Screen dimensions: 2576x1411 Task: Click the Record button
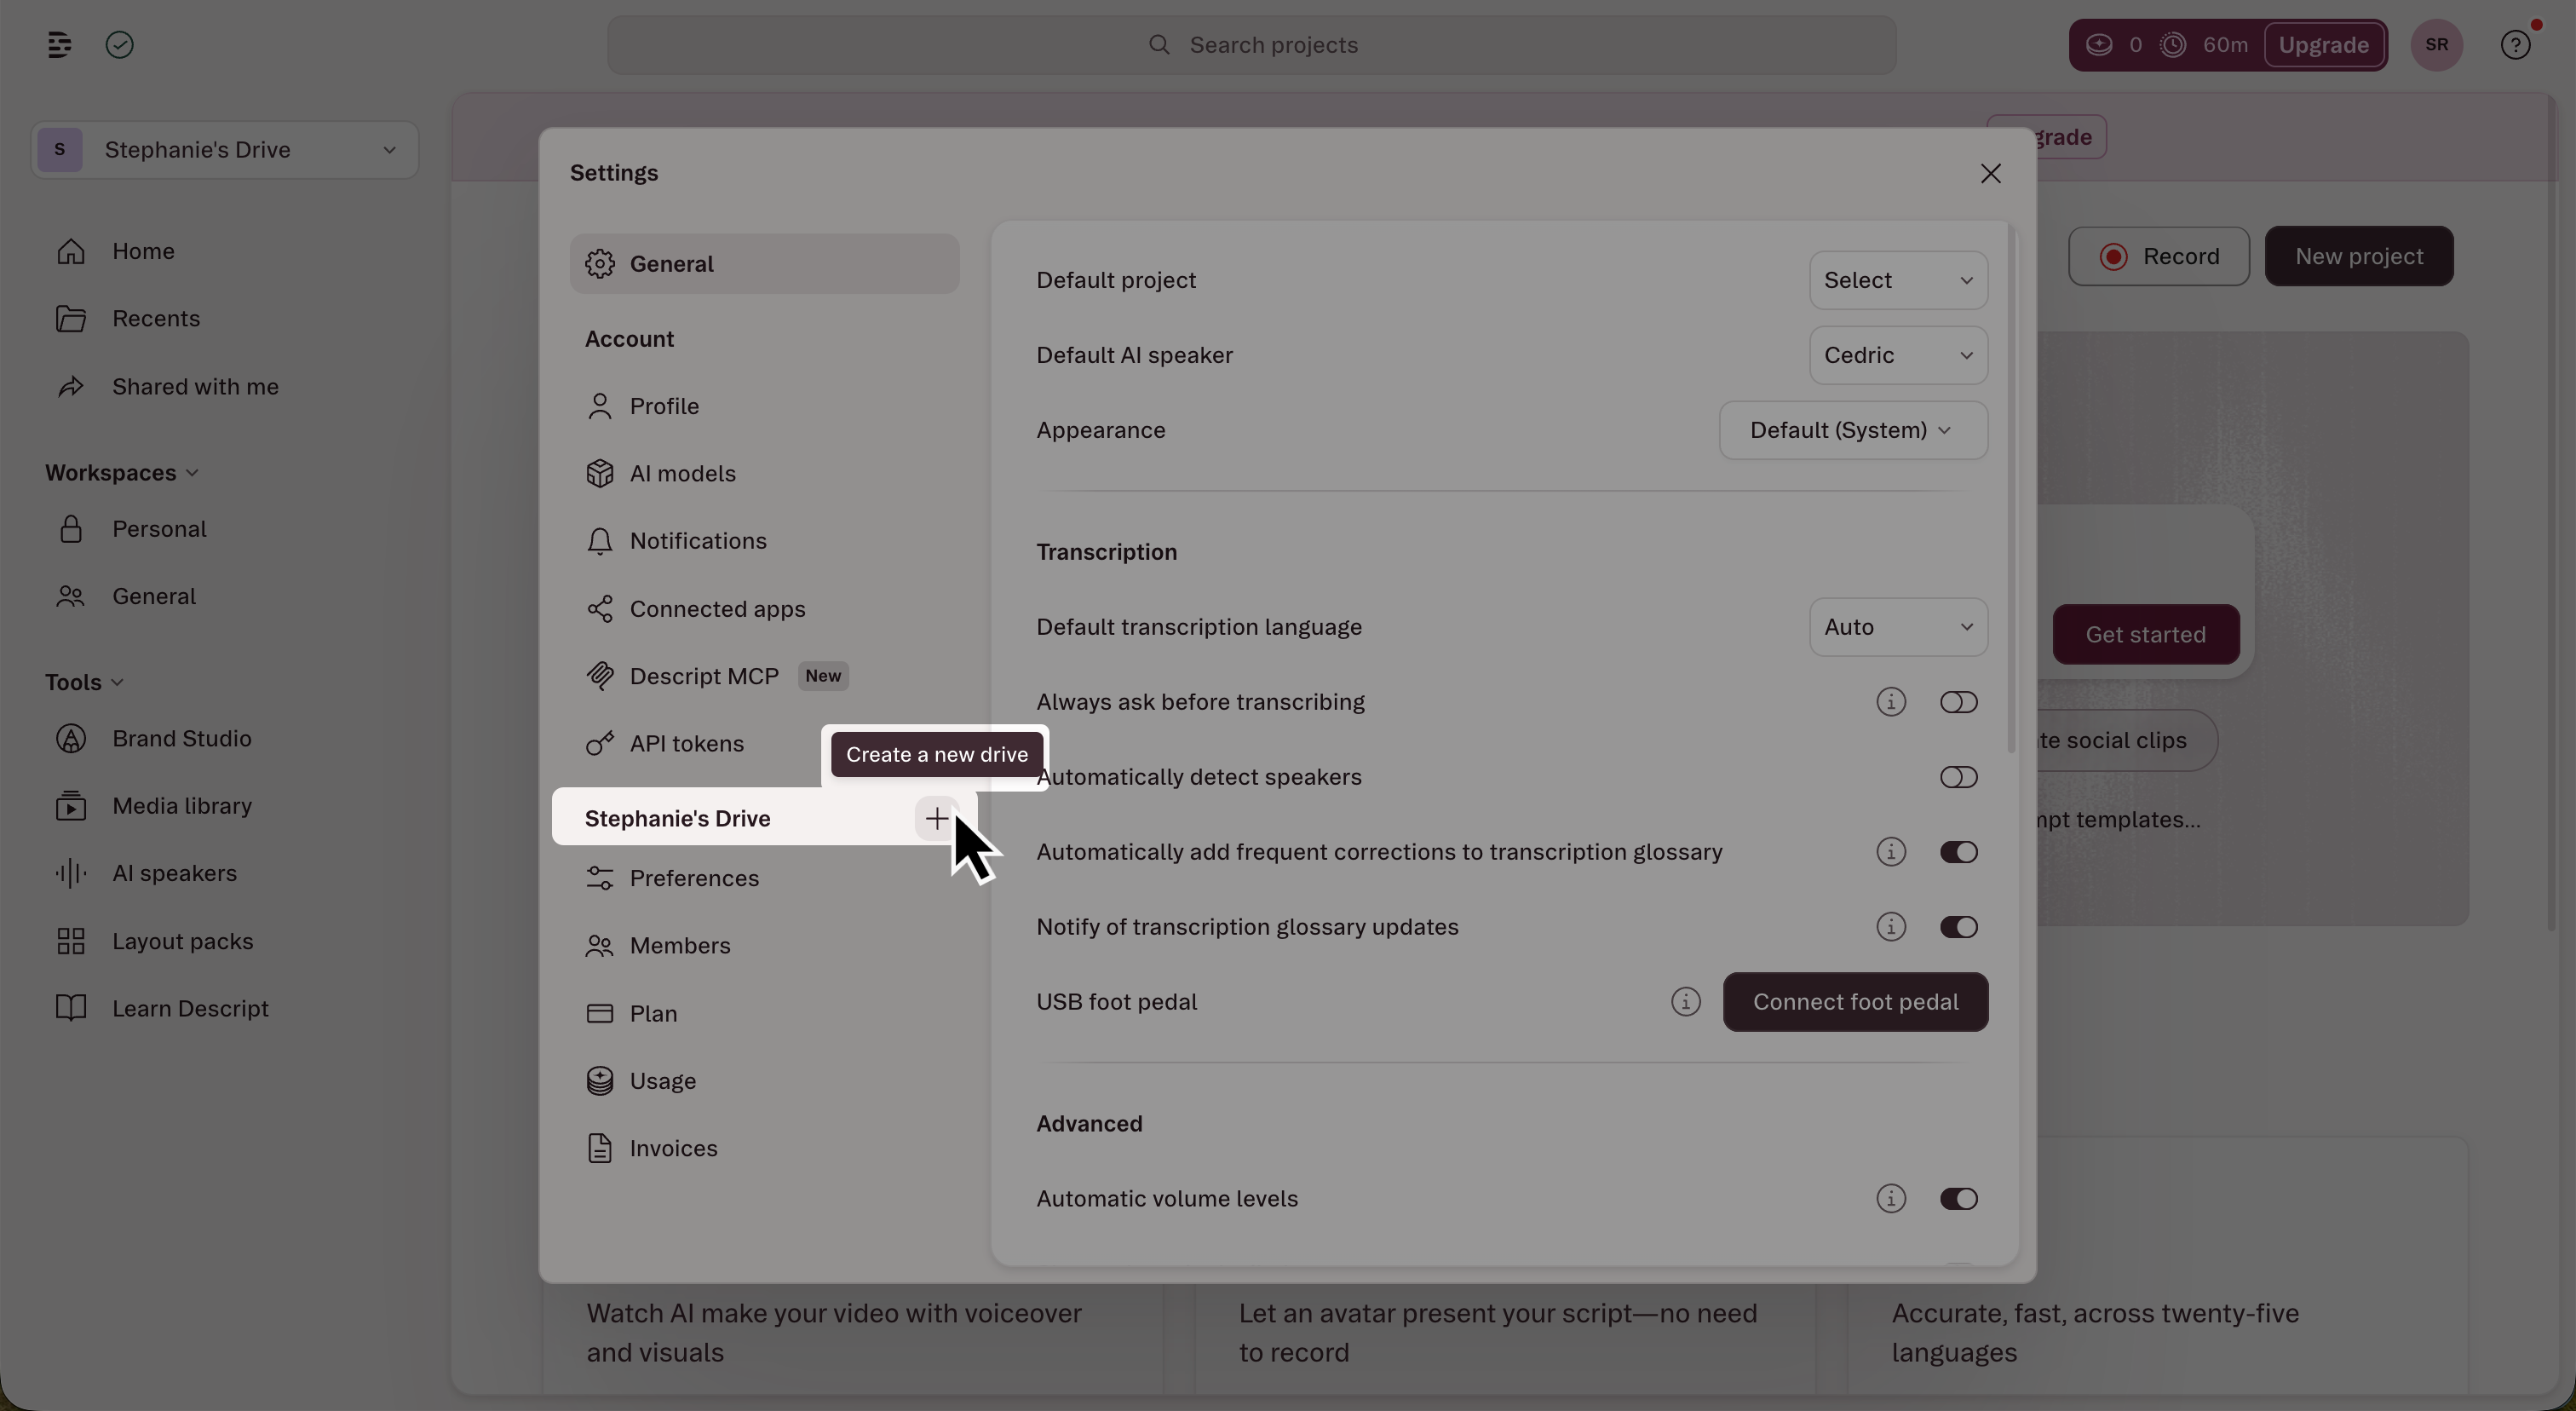2158,257
